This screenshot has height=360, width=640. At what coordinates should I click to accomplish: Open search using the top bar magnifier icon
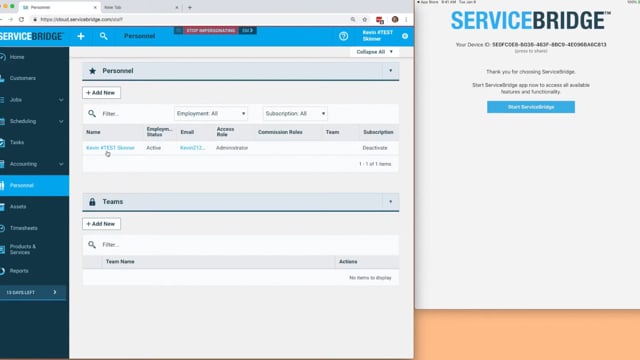[x=103, y=36]
